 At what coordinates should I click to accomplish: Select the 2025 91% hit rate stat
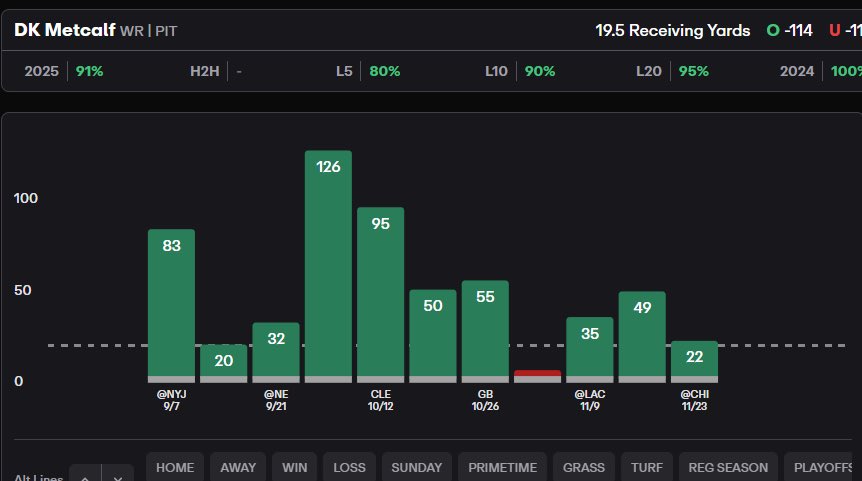click(x=64, y=71)
